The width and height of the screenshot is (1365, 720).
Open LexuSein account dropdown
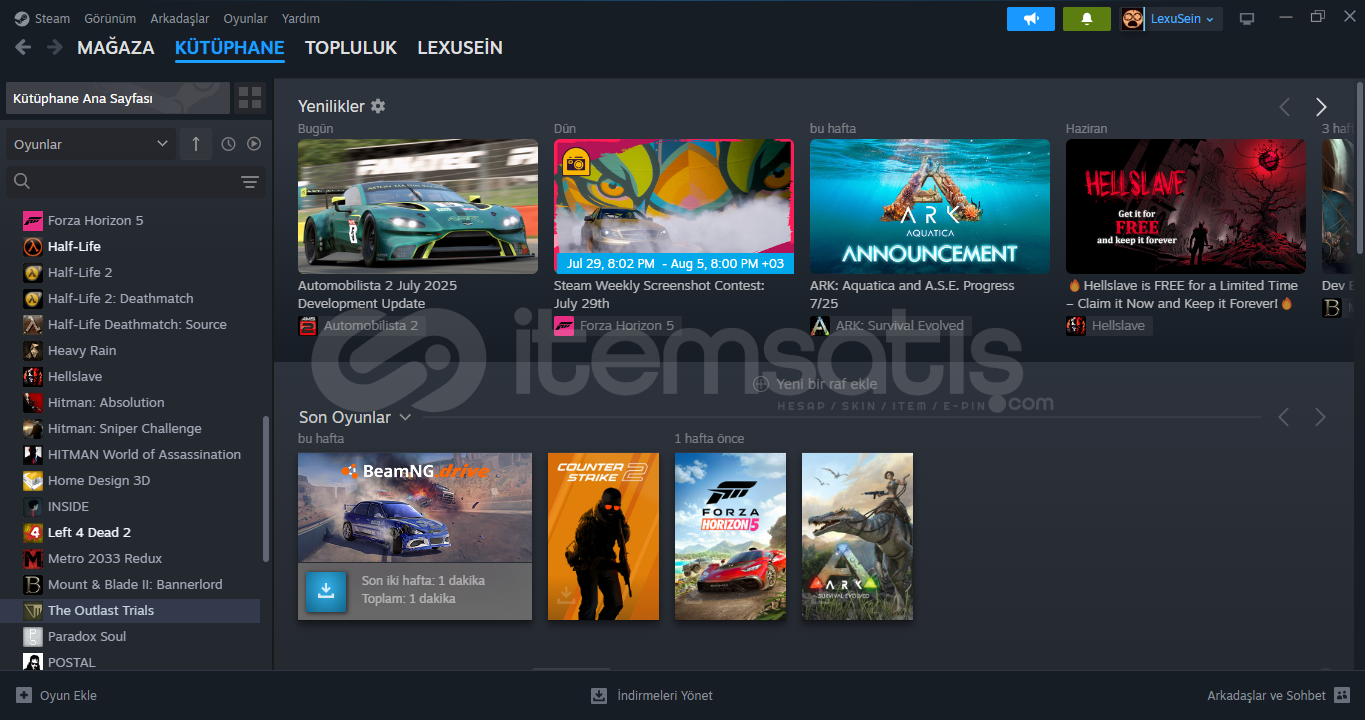click(x=1183, y=19)
